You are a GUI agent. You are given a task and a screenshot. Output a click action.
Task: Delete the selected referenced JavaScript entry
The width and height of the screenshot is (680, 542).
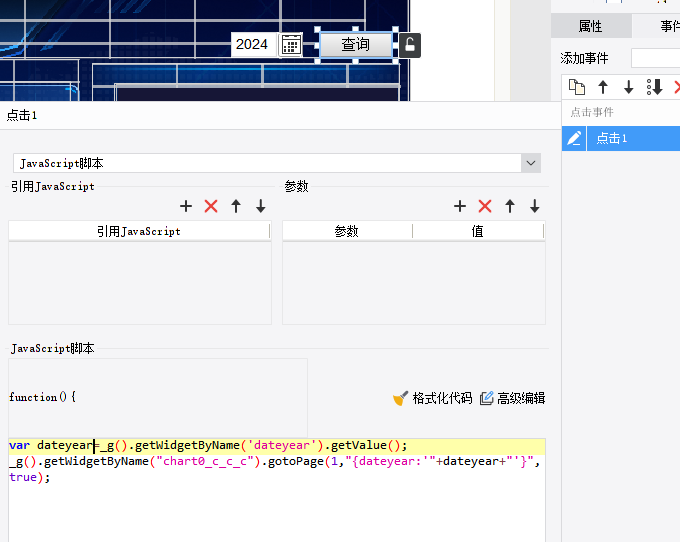click(211, 206)
